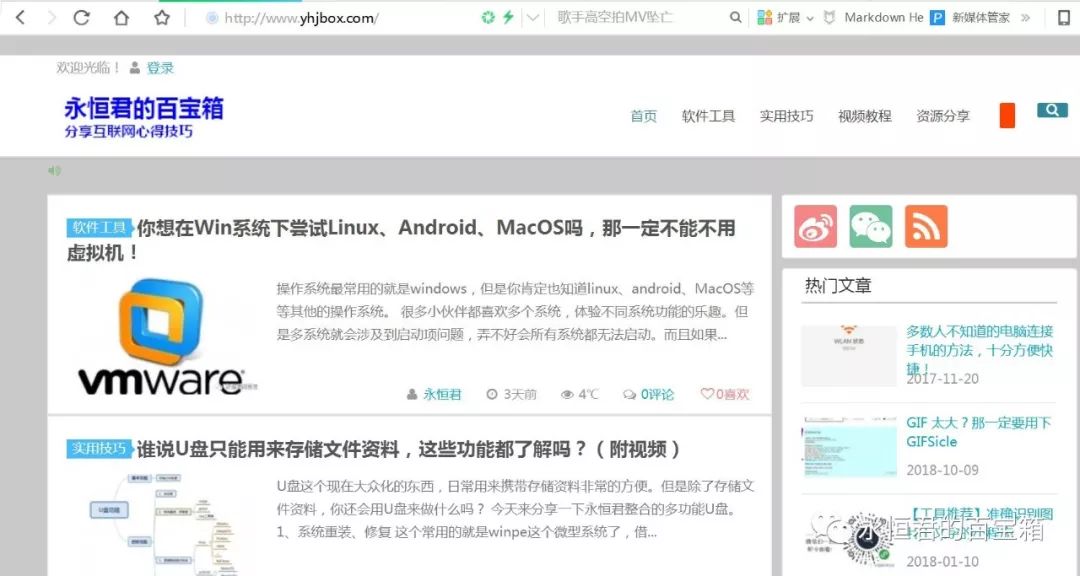Open the 软件工具 navigation menu
Viewport: 1080px width, 576px height.
pos(708,116)
